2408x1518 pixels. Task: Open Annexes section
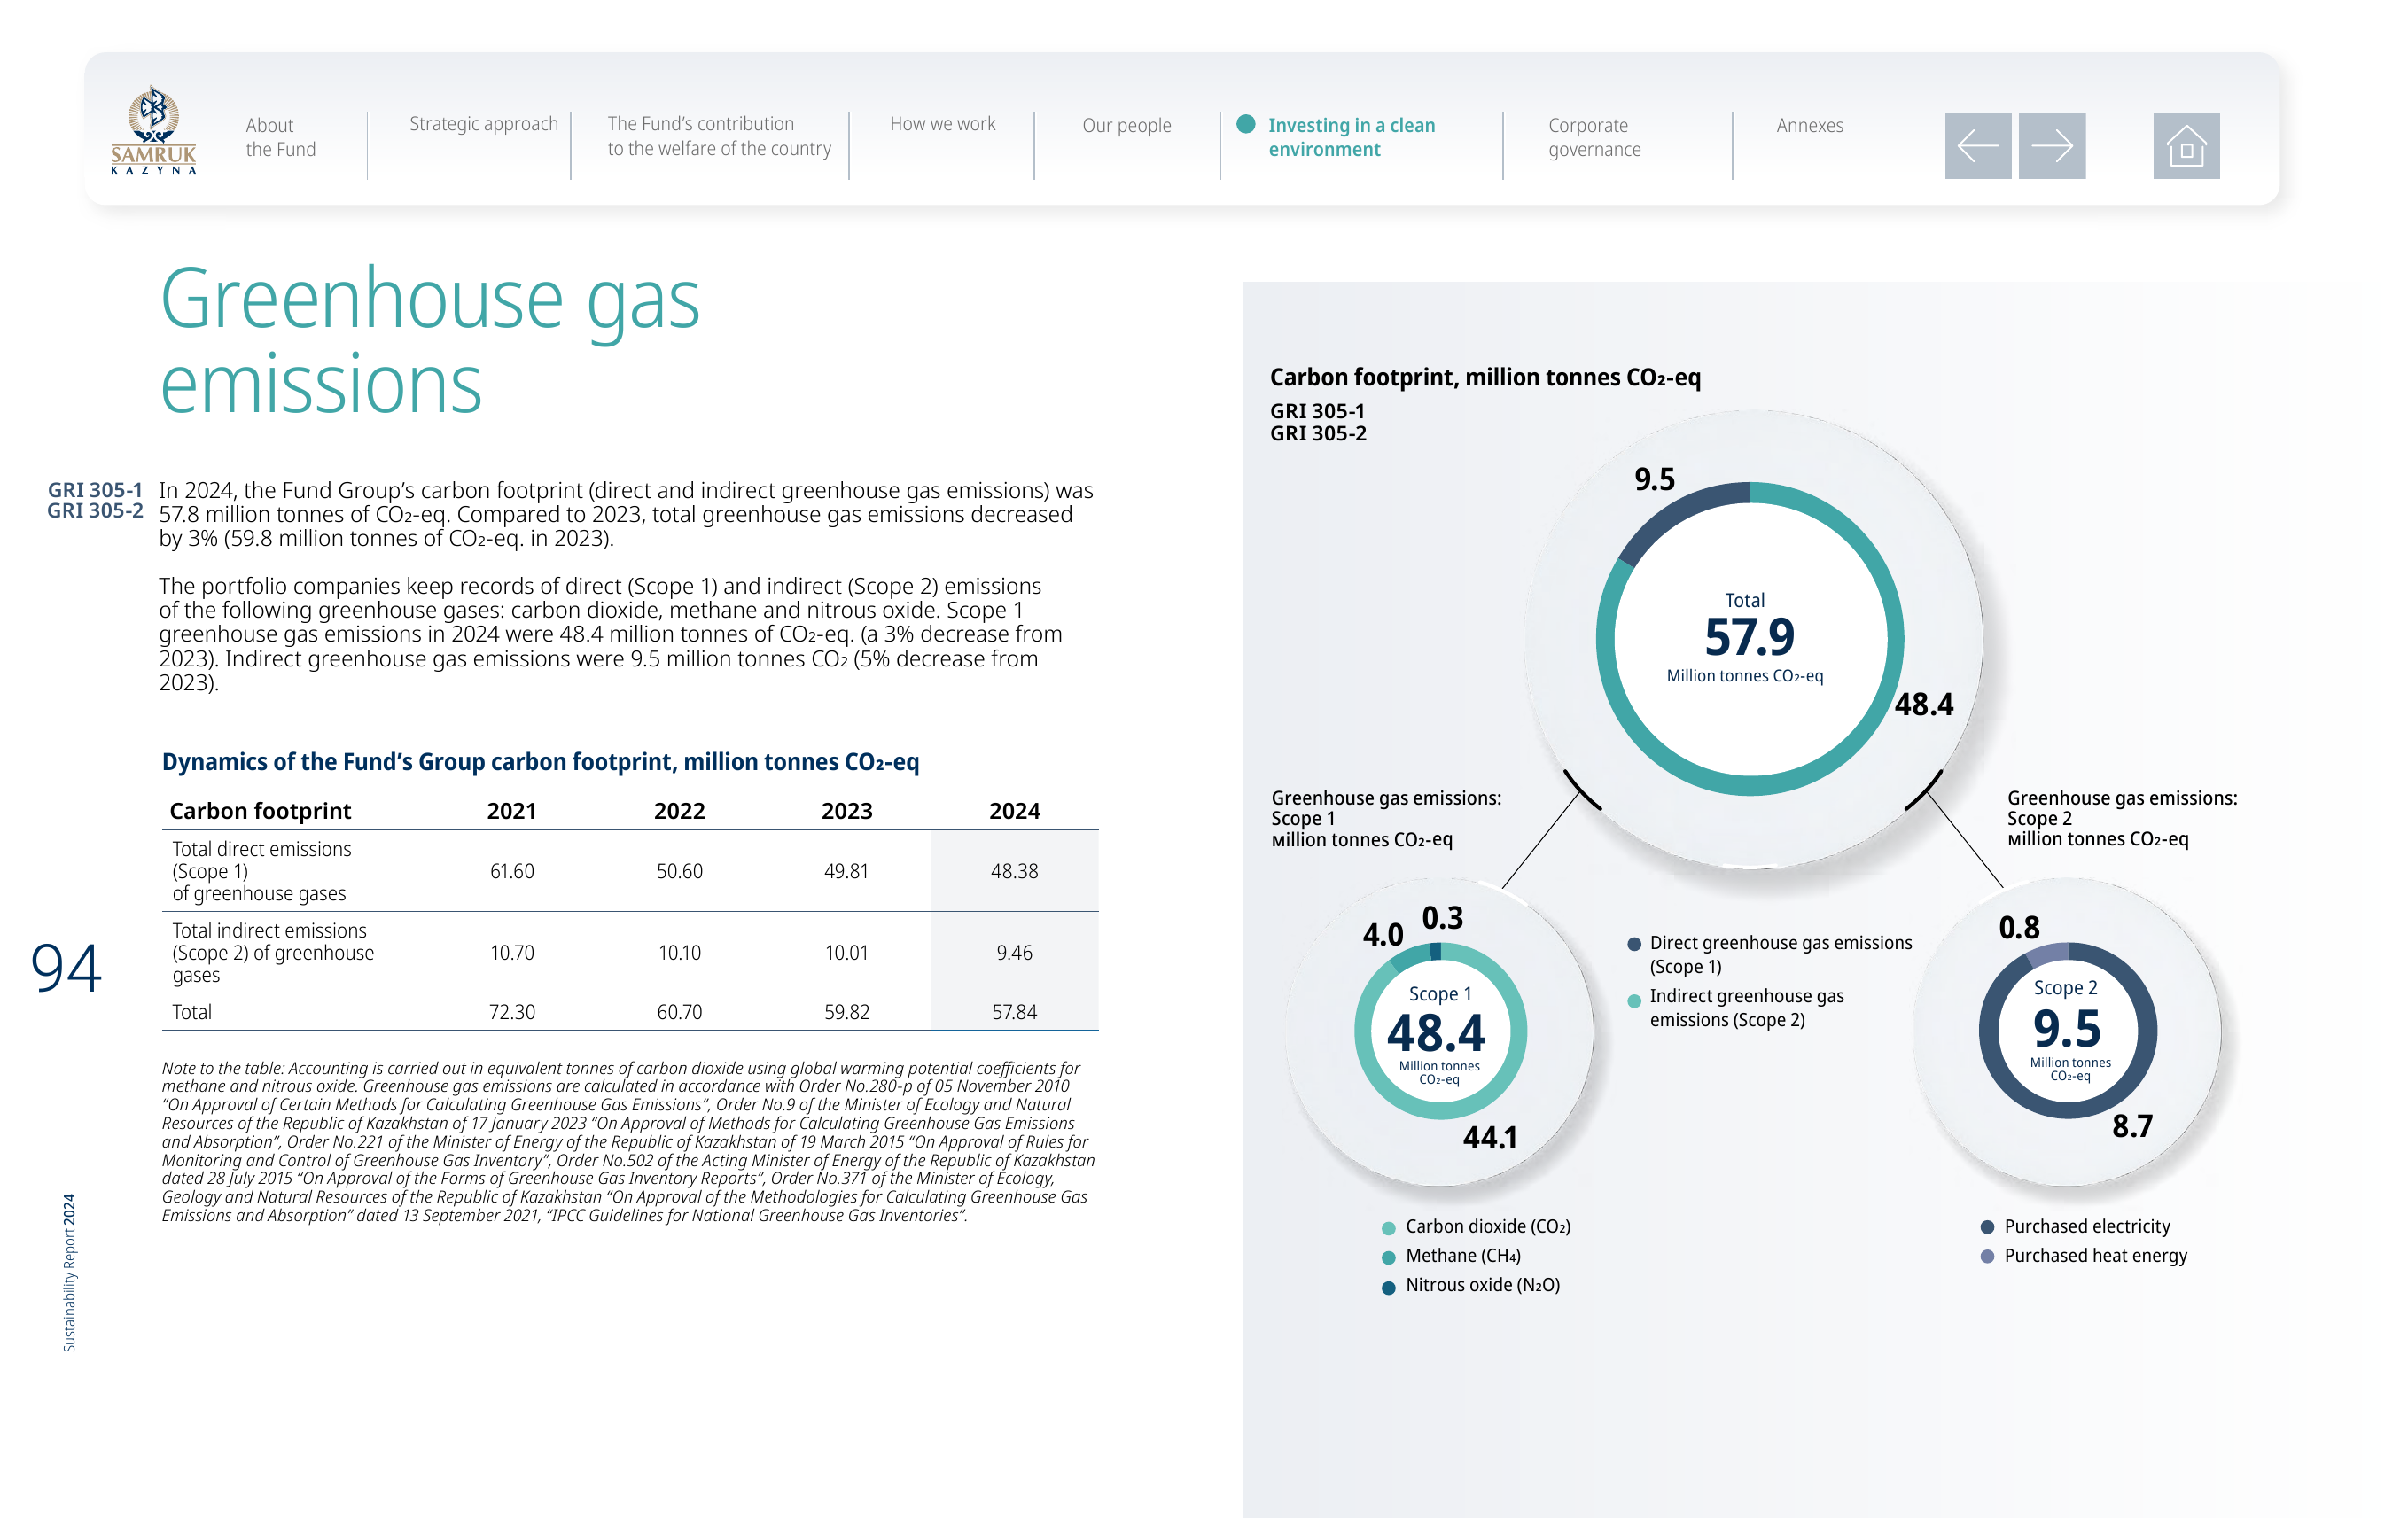(1809, 126)
